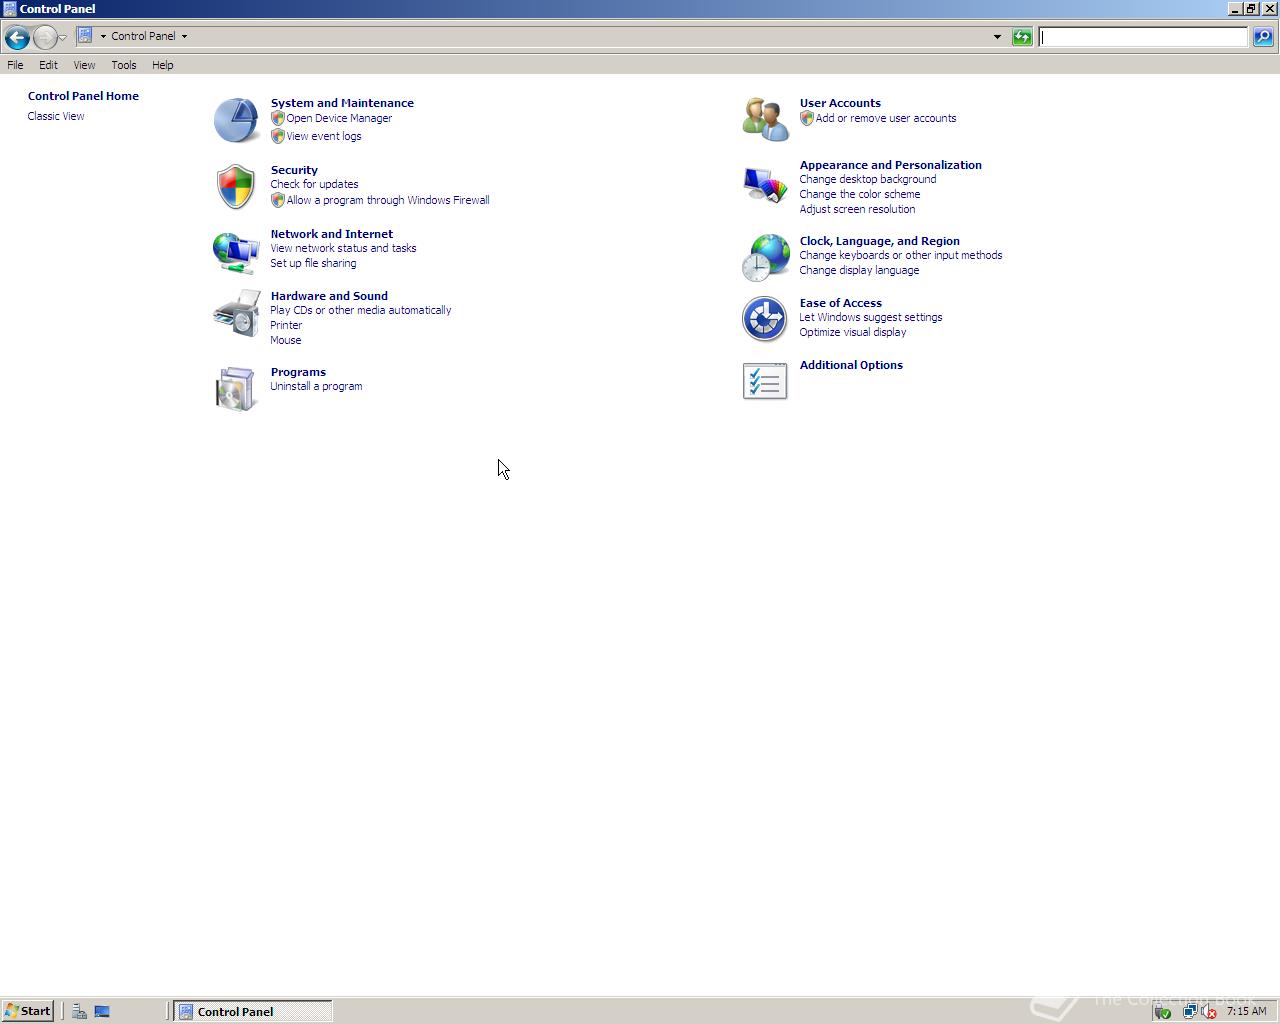
Task: Open the Clock, Language, and Region globe icon
Action: [x=765, y=258]
